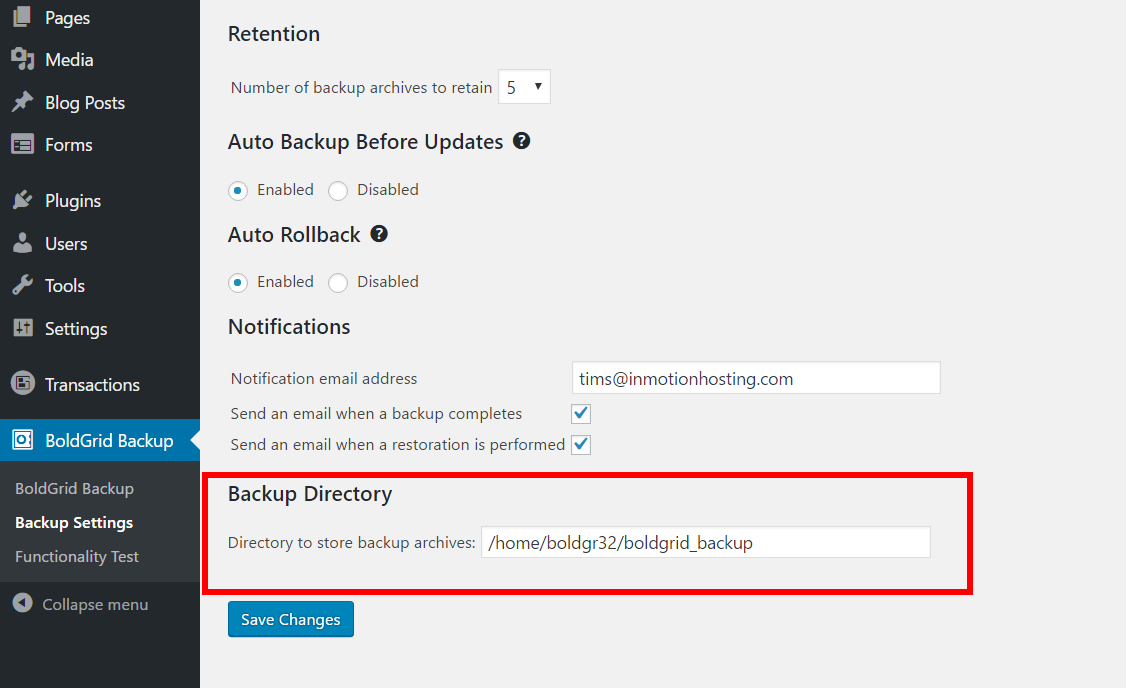Click the Users person icon
The width and height of the screenshot is (1126, 688).
click(22, 243)
